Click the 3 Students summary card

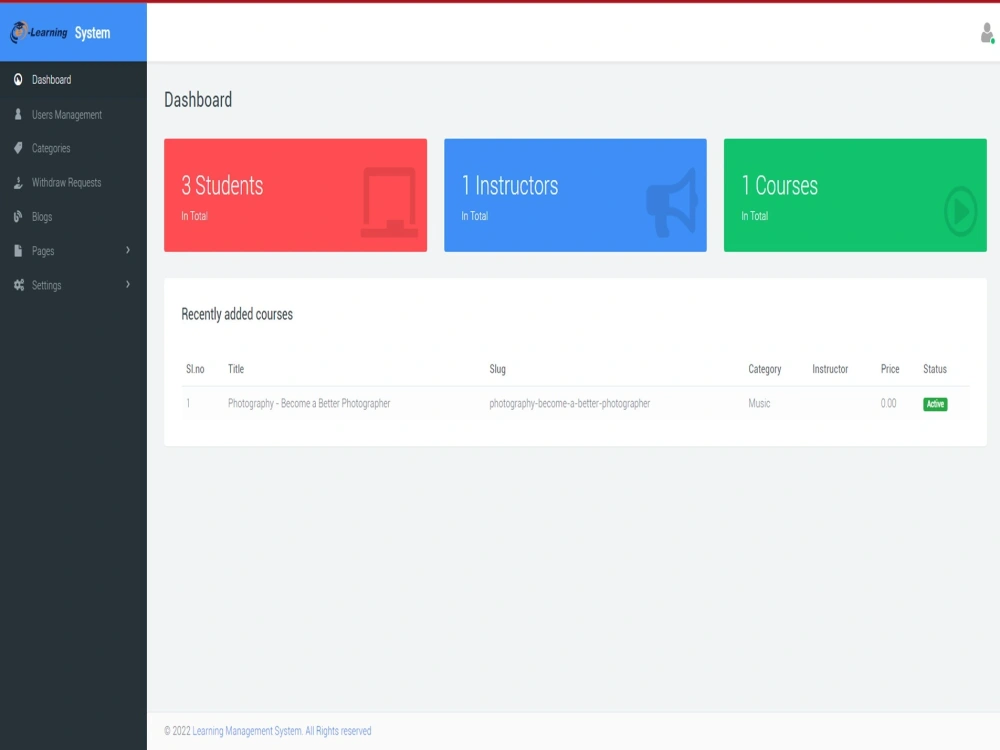[x=295, y=195]
